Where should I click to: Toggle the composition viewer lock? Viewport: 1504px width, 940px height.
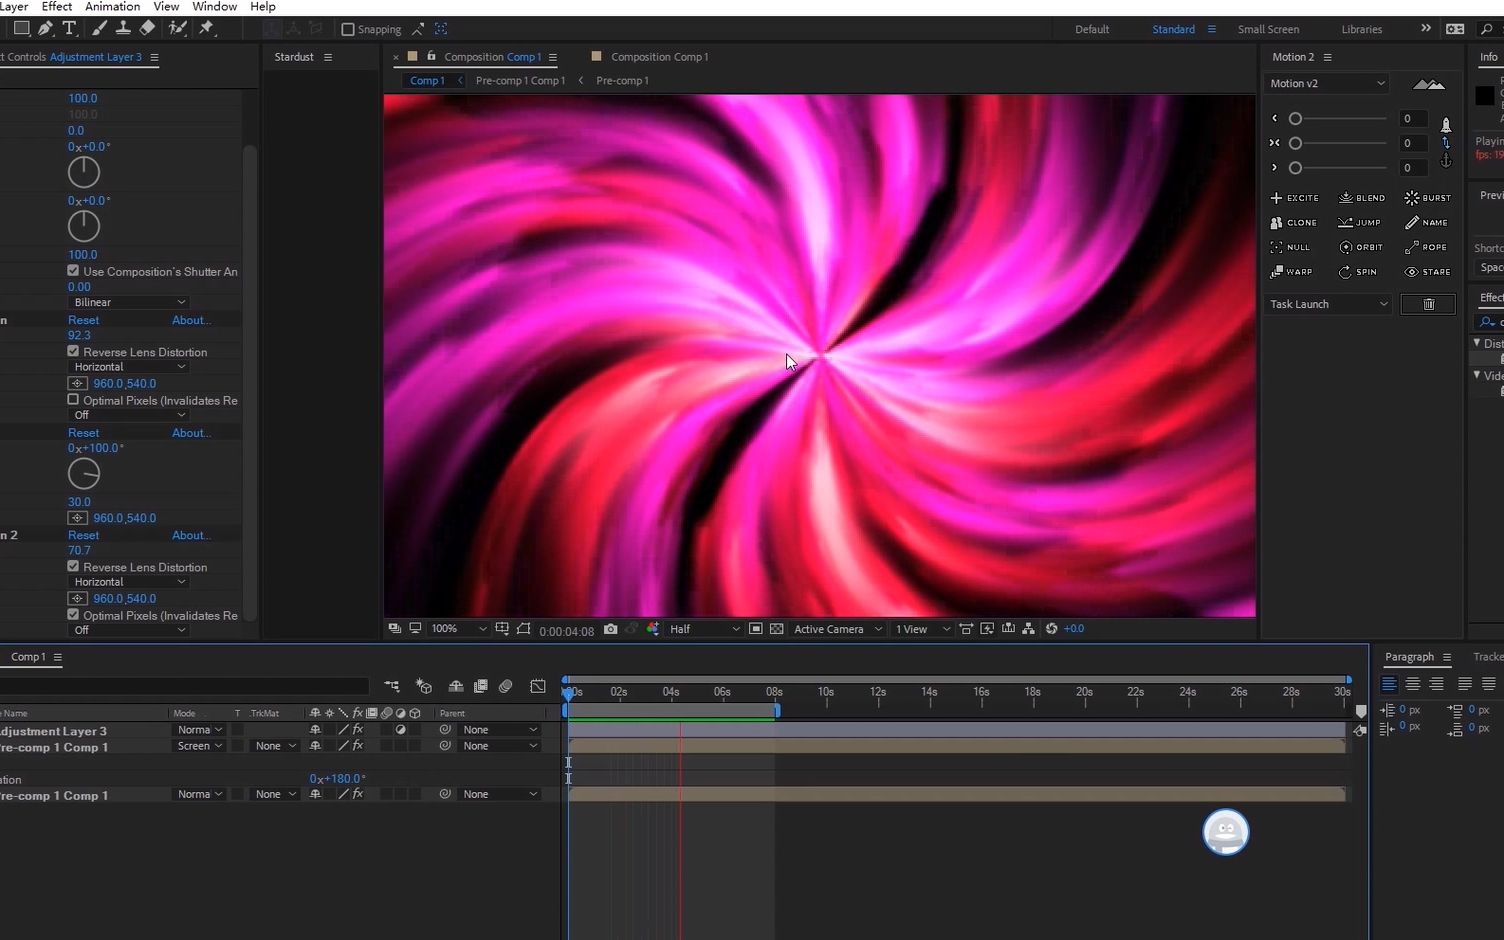point(431,56)
